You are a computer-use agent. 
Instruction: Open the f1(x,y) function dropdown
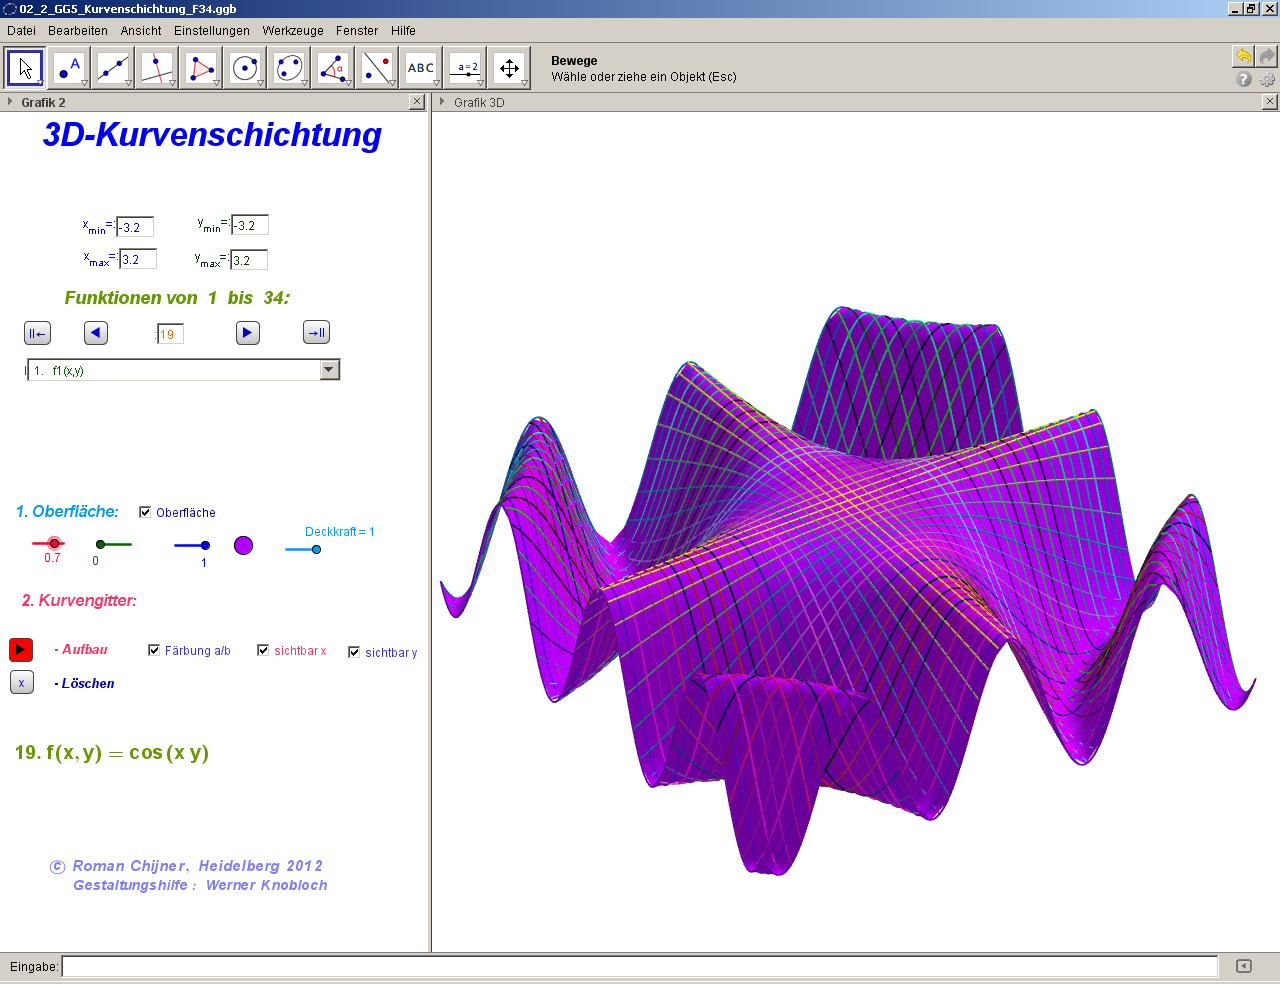tap(329, 370)
